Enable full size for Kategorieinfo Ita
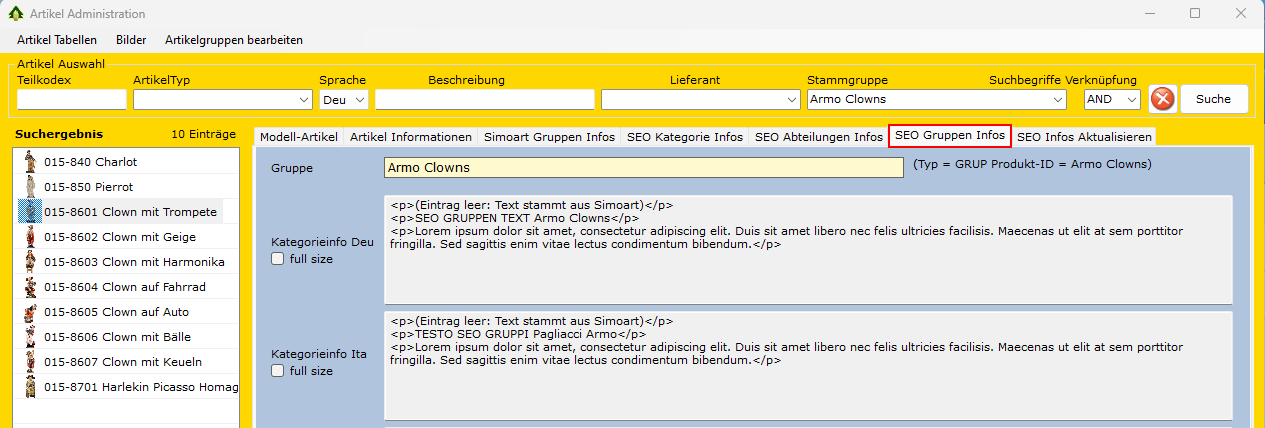Viewport: 1265px width, 428px height. click(278, 371)
